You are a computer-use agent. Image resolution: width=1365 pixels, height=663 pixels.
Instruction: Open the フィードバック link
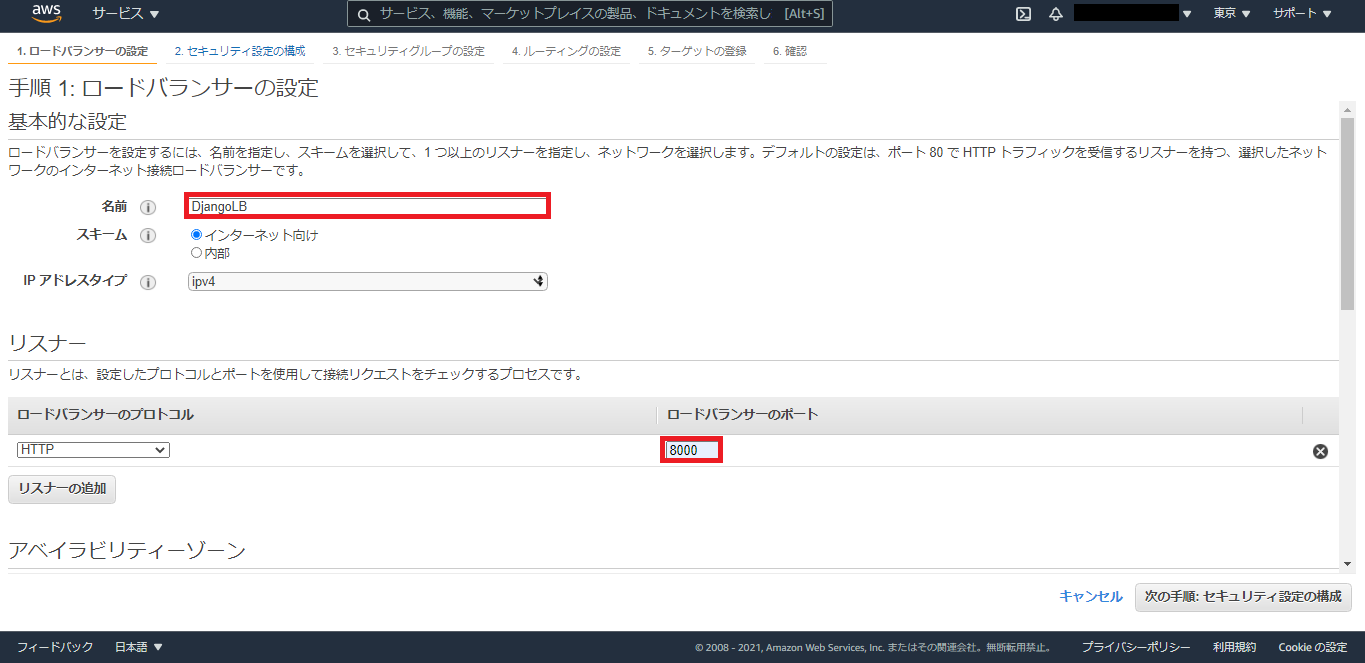point(55,647)
